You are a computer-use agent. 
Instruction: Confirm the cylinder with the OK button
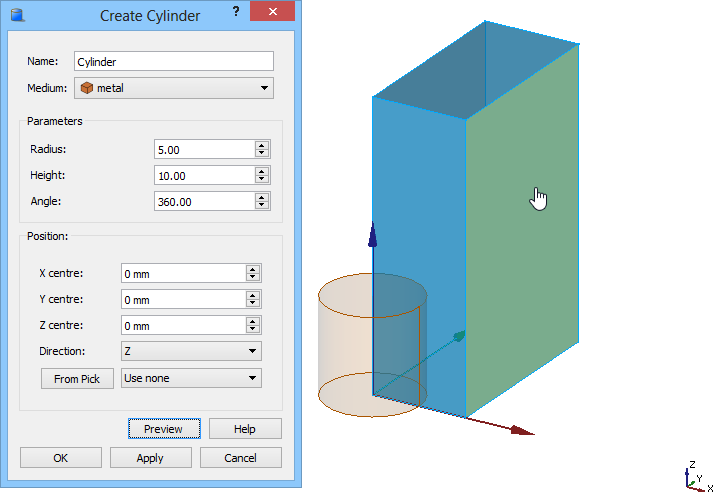point(60,457)
